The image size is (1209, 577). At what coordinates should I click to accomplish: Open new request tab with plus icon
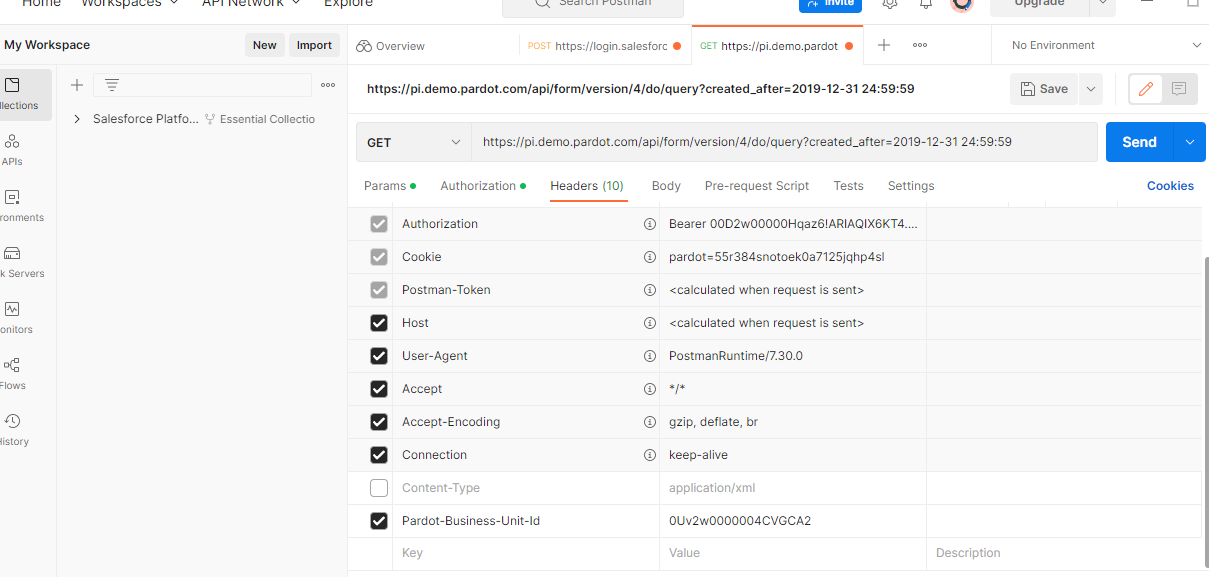tap(884, 45)
